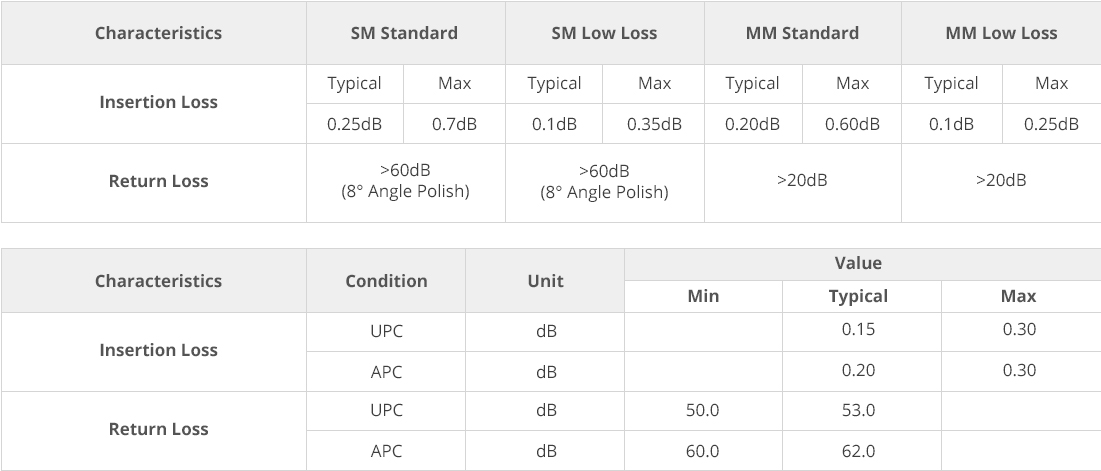
Task: Click the Condition column header
Action: 386,281
